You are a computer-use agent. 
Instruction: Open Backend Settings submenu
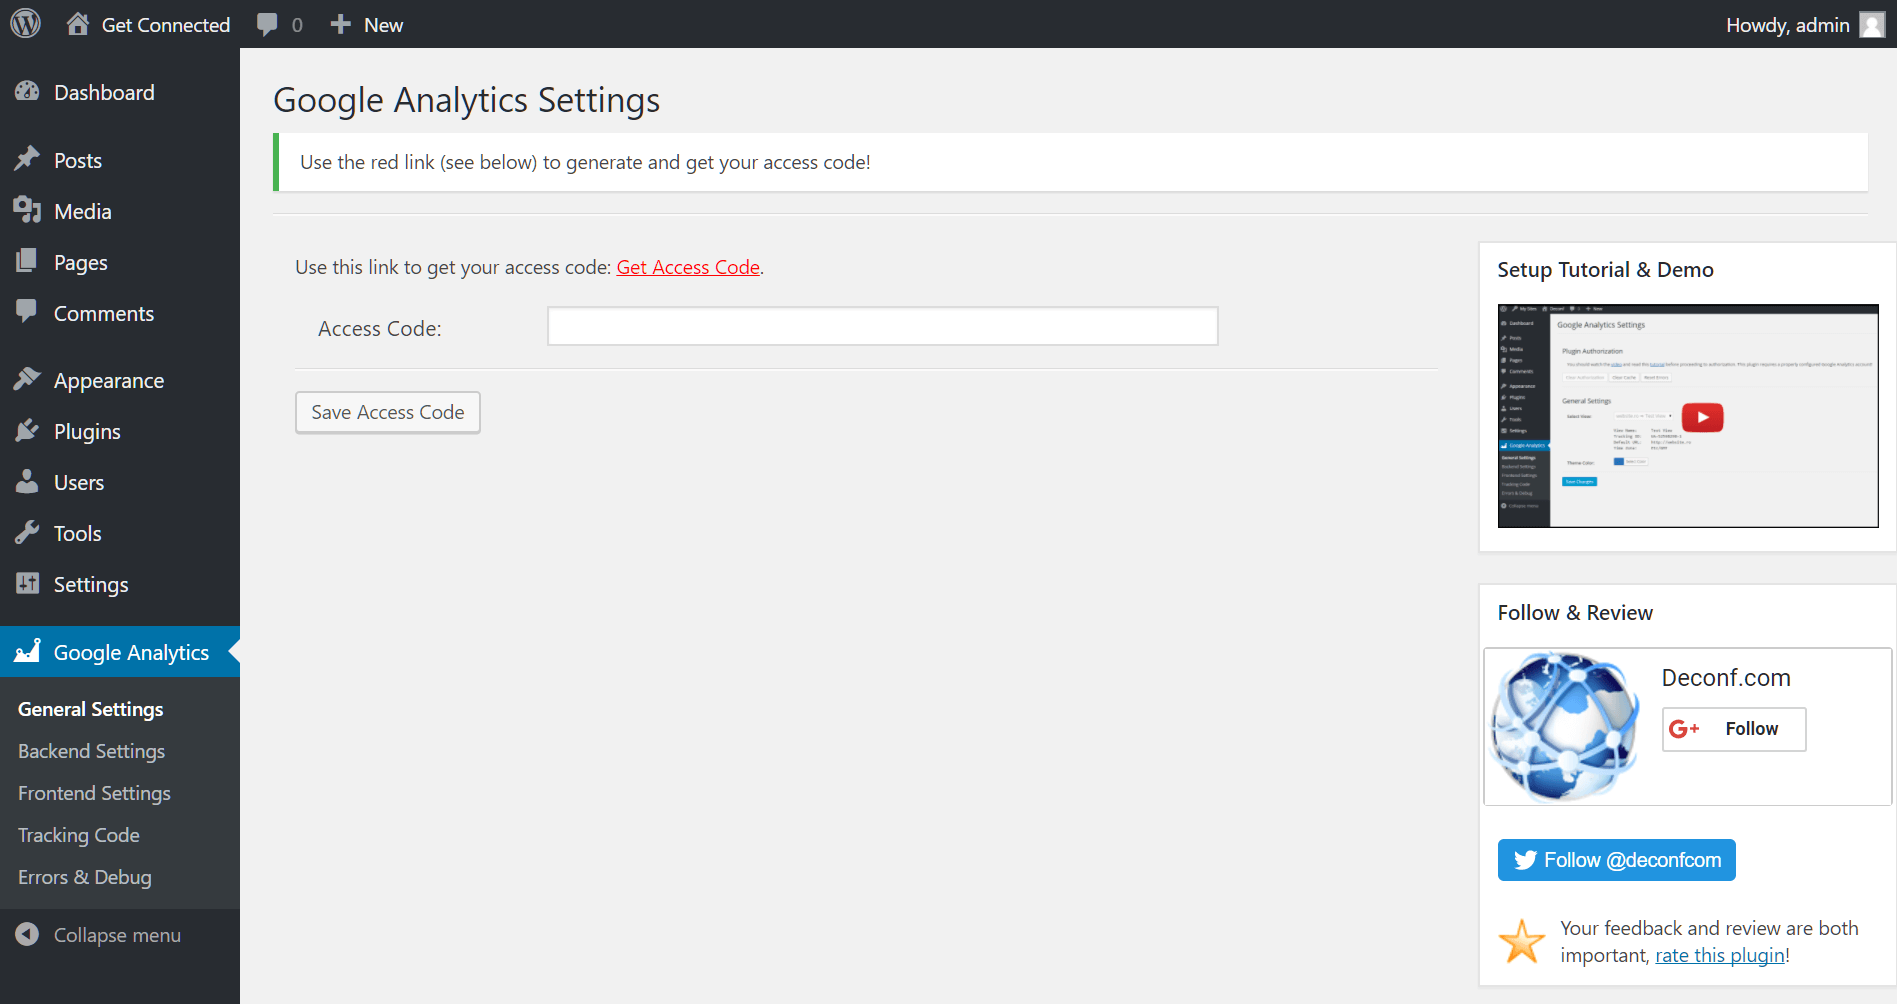pos(91,751)
